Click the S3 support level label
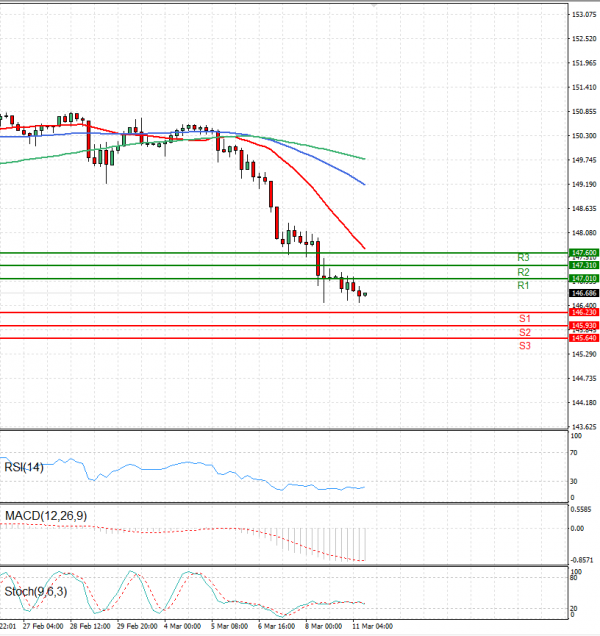The height and width of the screenshot is (636, 600). 524,345
